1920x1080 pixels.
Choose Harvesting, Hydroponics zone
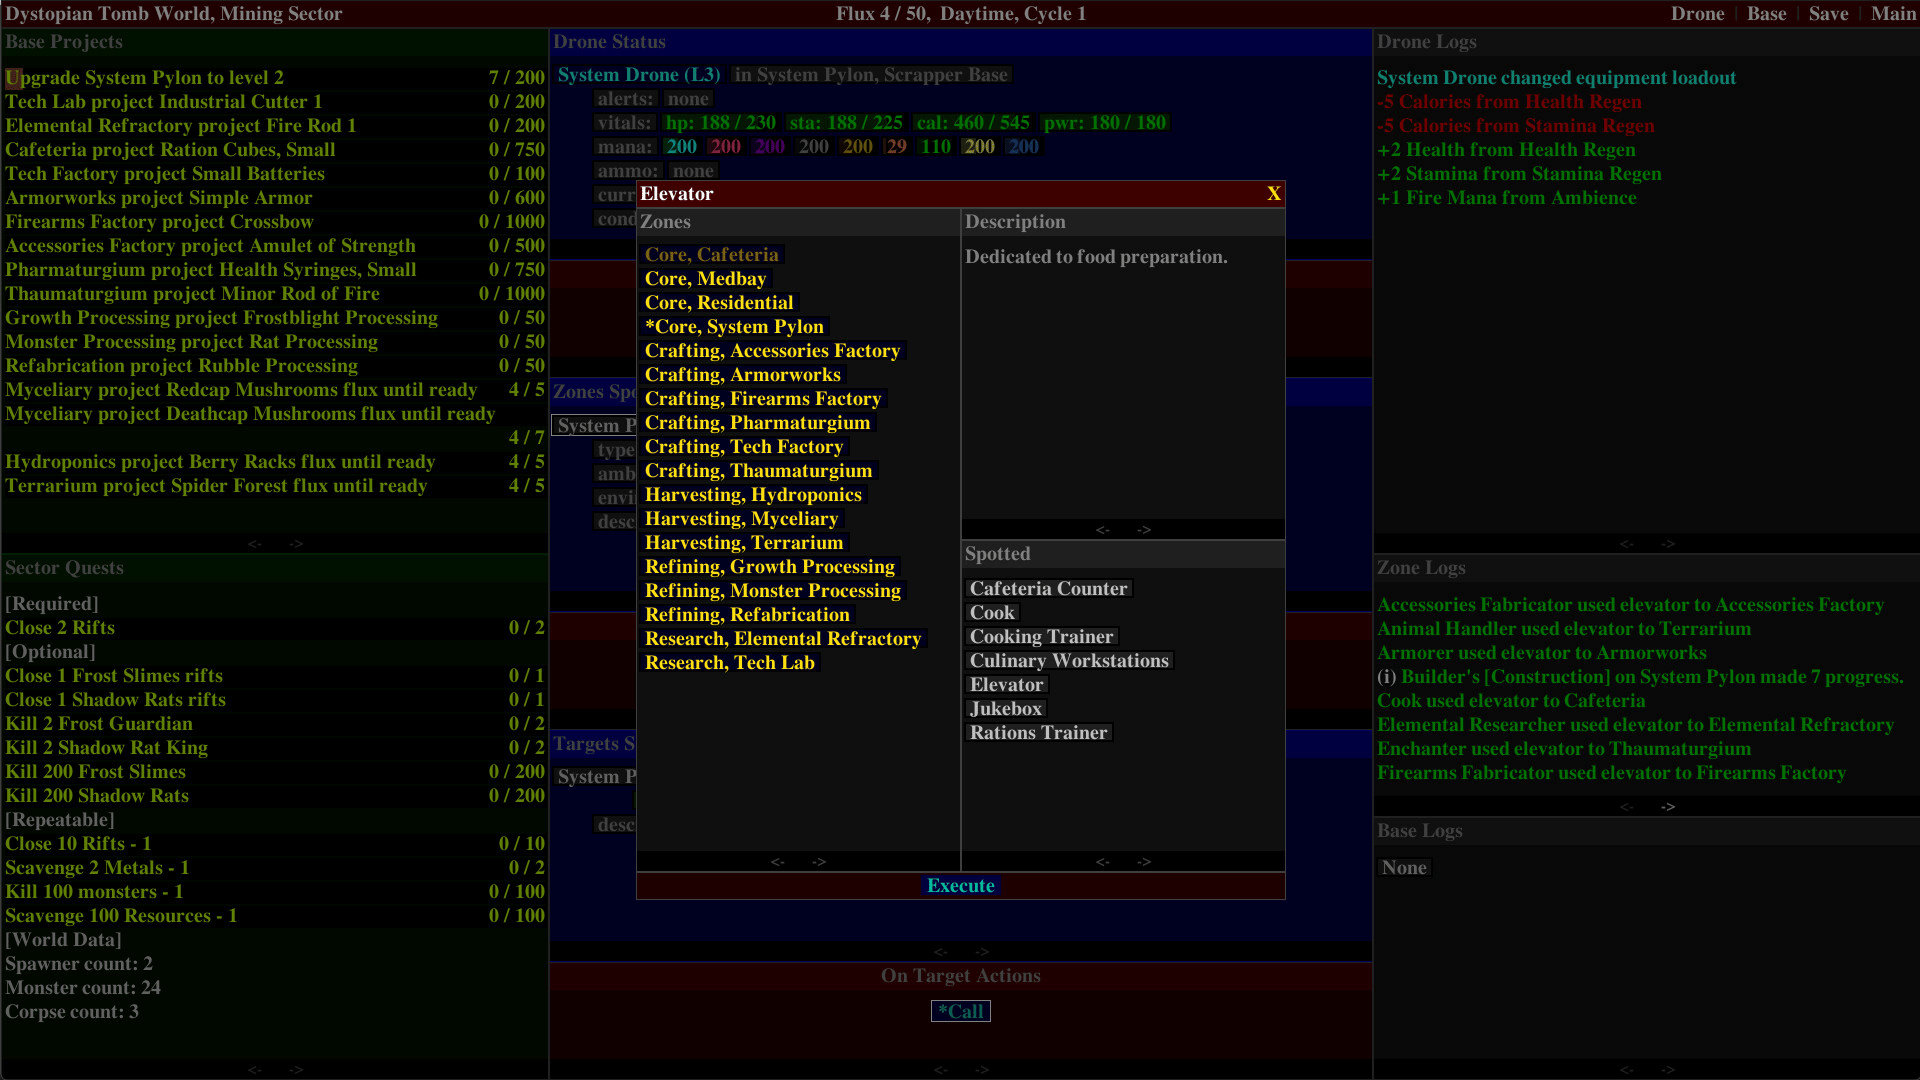click(x=752, y=495)
